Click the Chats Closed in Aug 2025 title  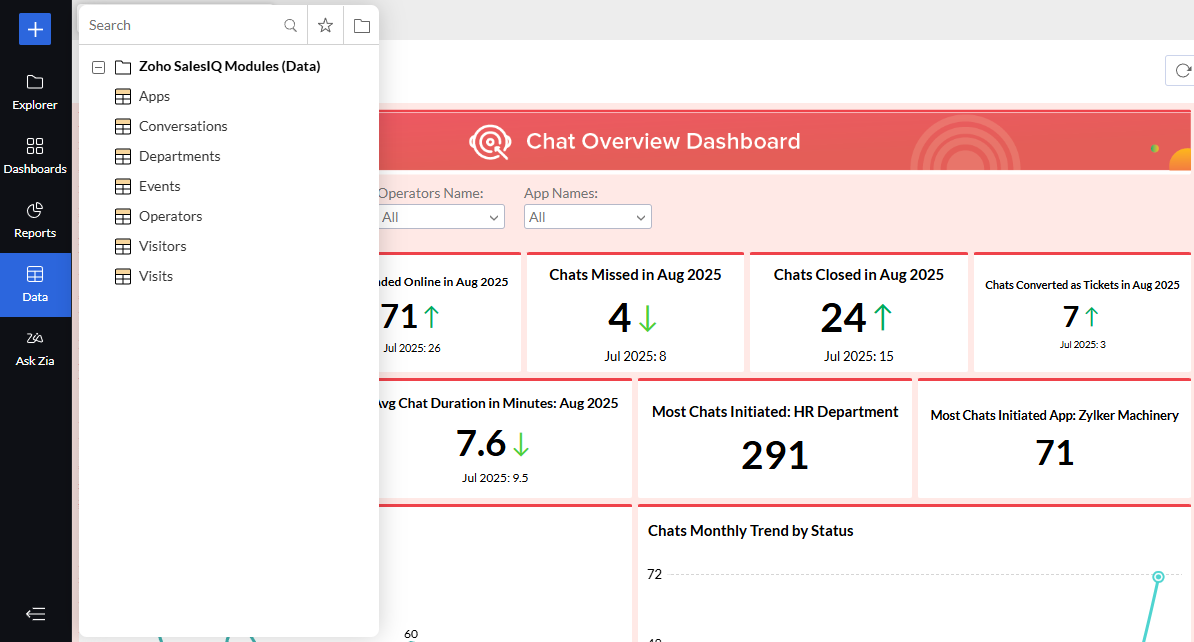click(859, 275)
